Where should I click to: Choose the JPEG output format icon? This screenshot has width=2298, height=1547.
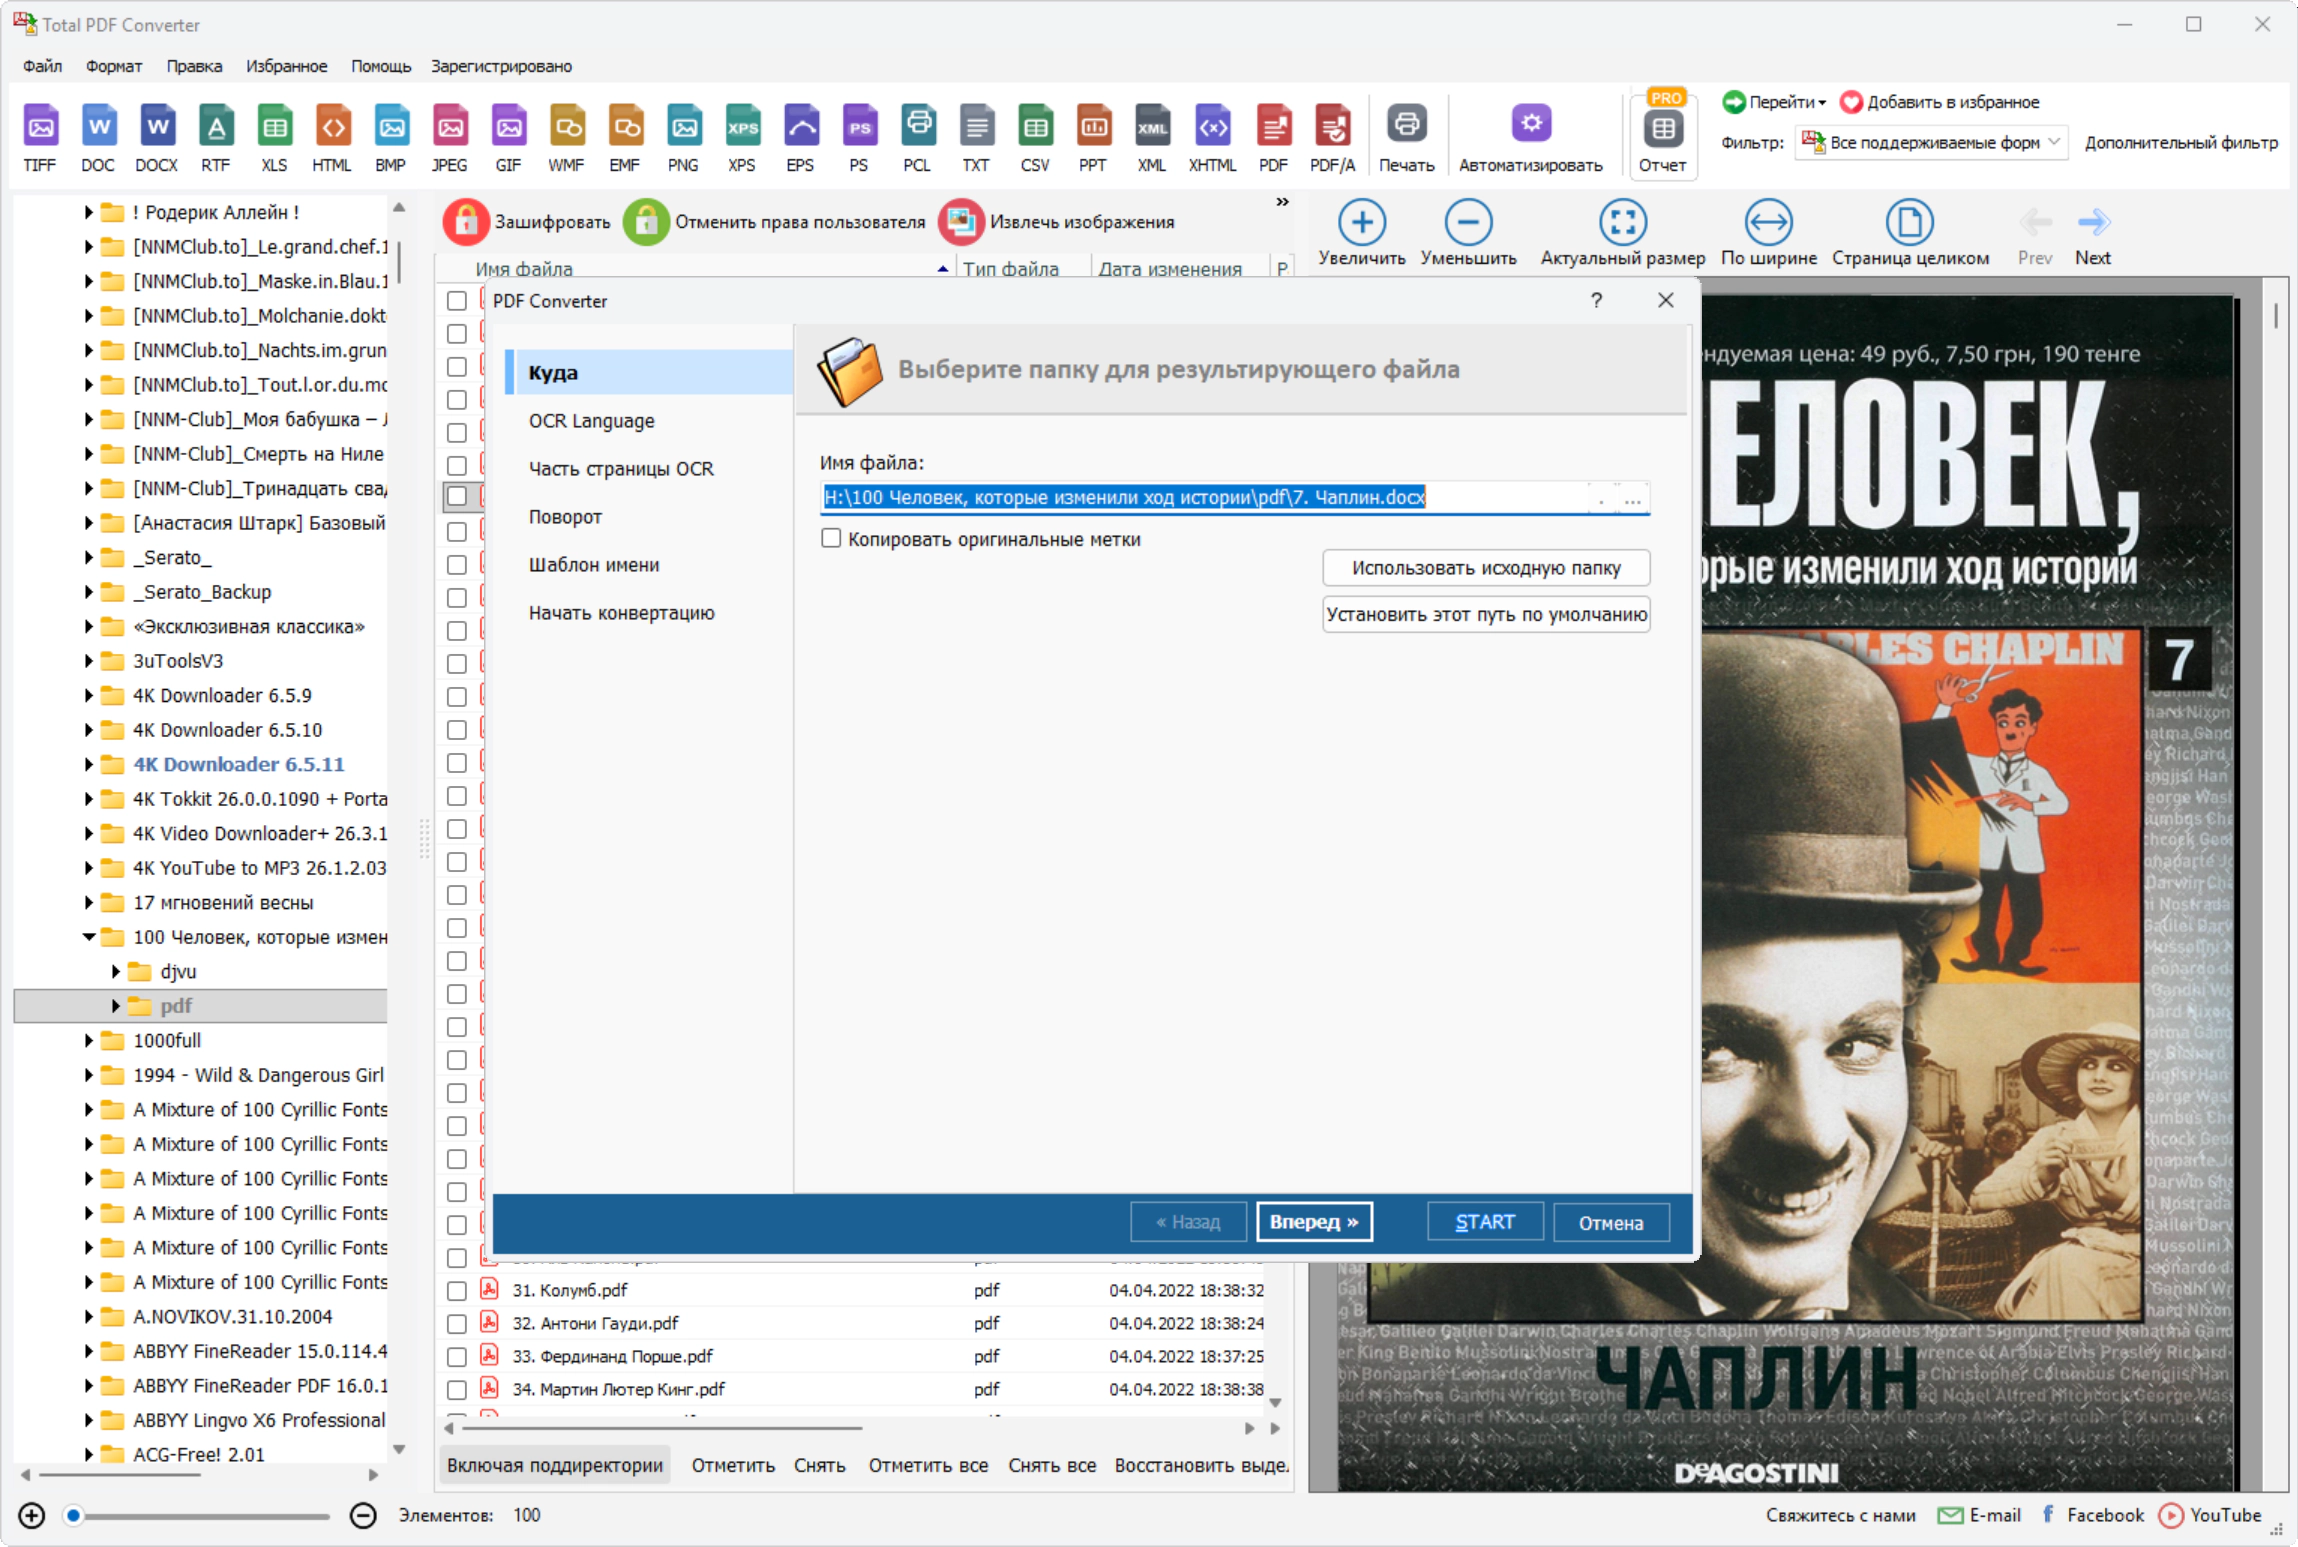(450, 127)
